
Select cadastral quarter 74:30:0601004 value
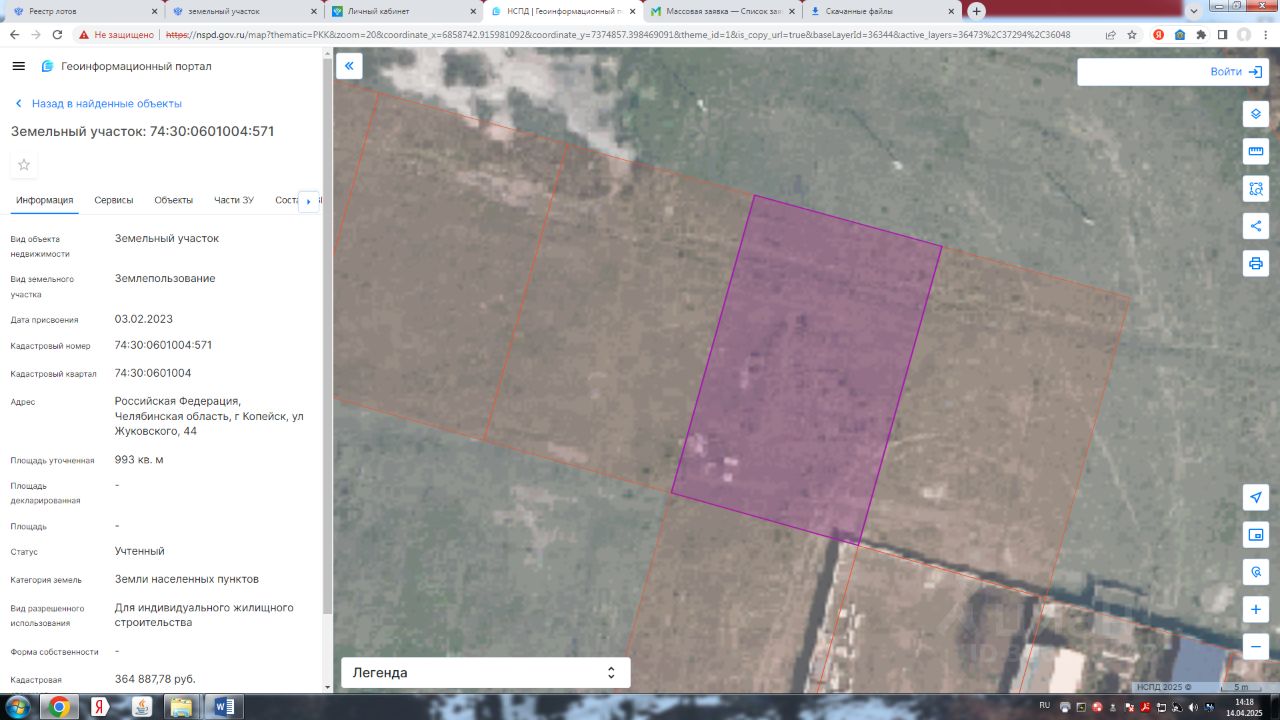pyautogui.click(x=153, y=373)
